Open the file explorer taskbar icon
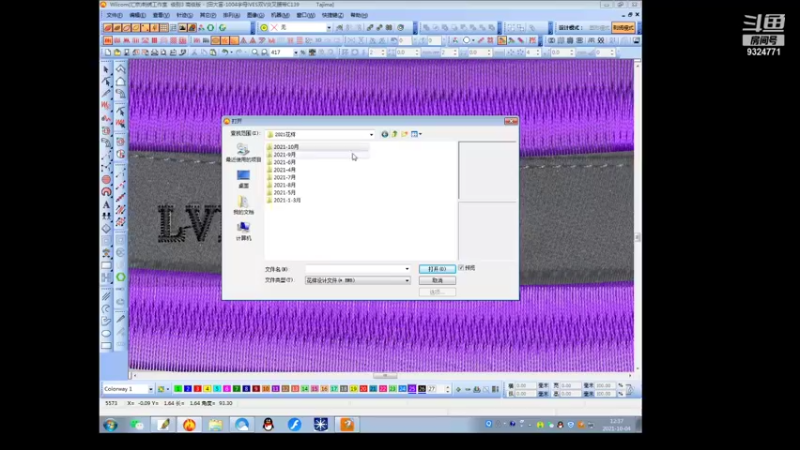 [215, 424]
